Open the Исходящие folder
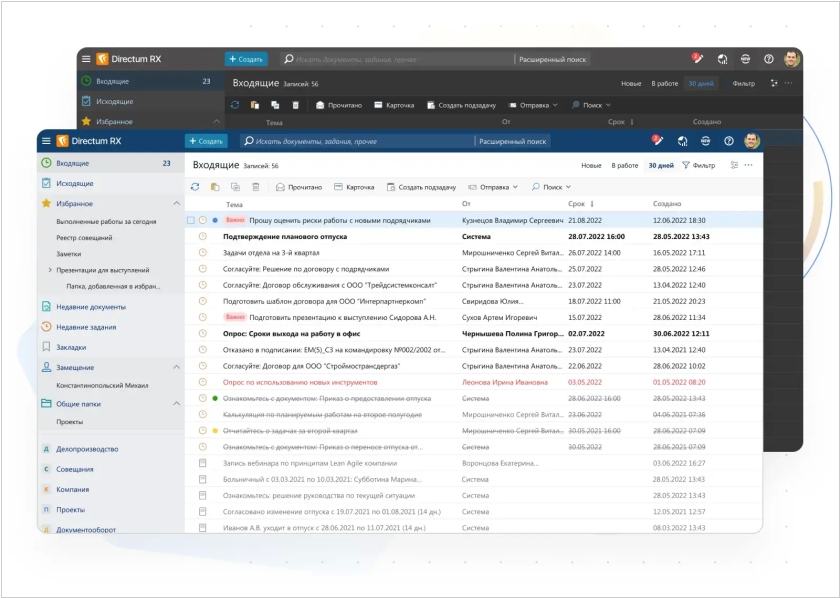840x598 pixels. point(75,184)
